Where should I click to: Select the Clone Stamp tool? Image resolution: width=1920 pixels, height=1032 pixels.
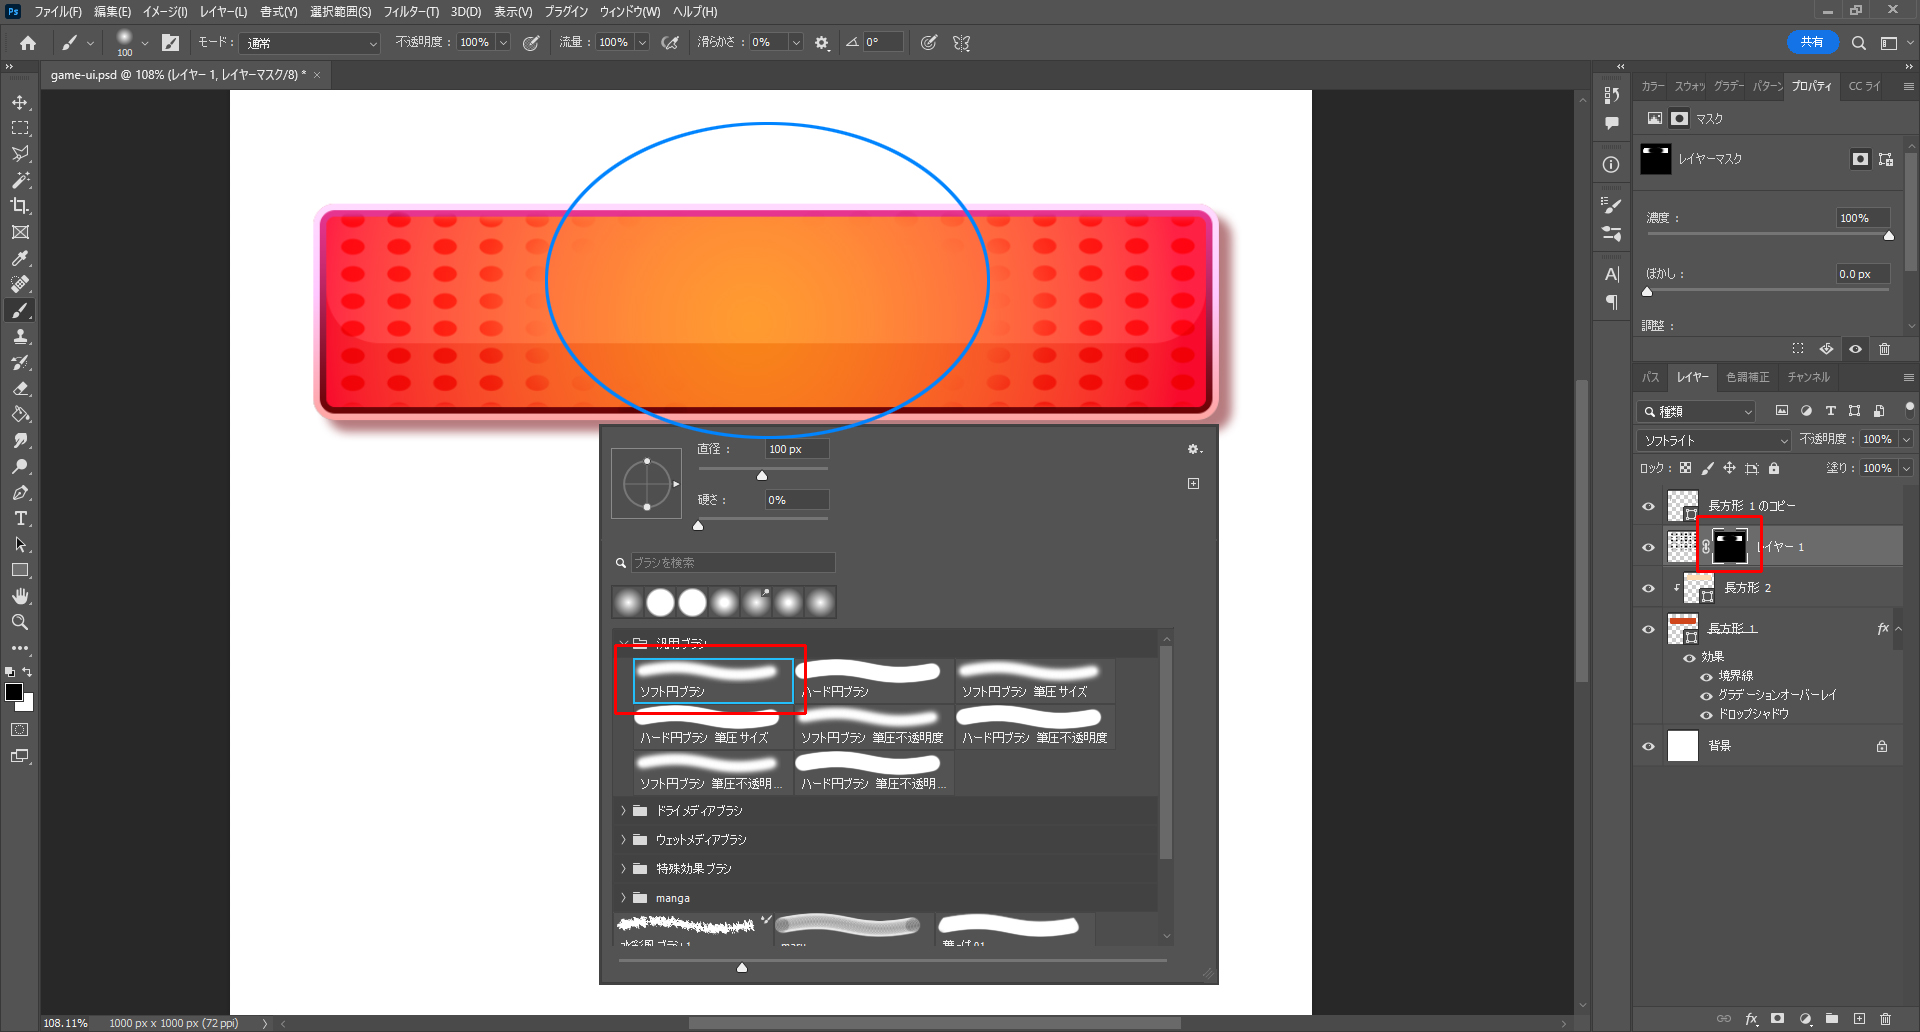click(x=20, y=336)
